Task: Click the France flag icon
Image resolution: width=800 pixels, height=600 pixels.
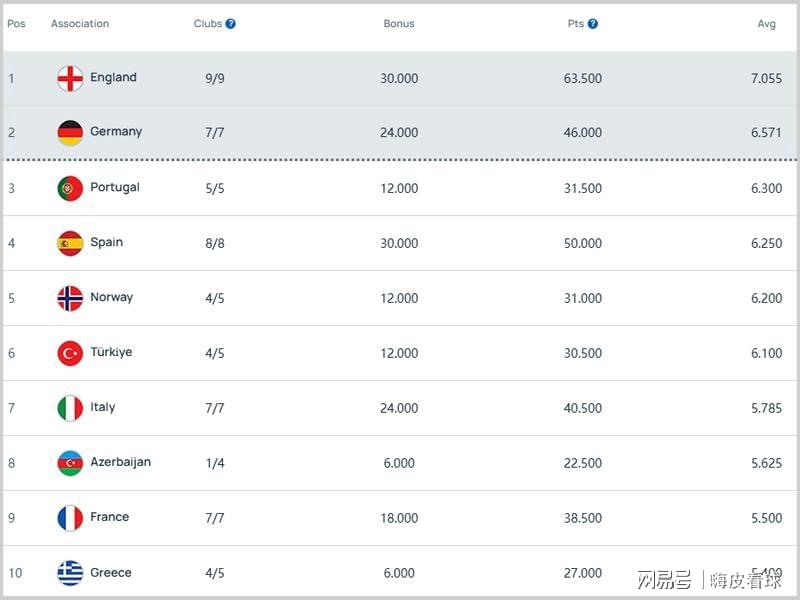Action: [x=70, y=518]
